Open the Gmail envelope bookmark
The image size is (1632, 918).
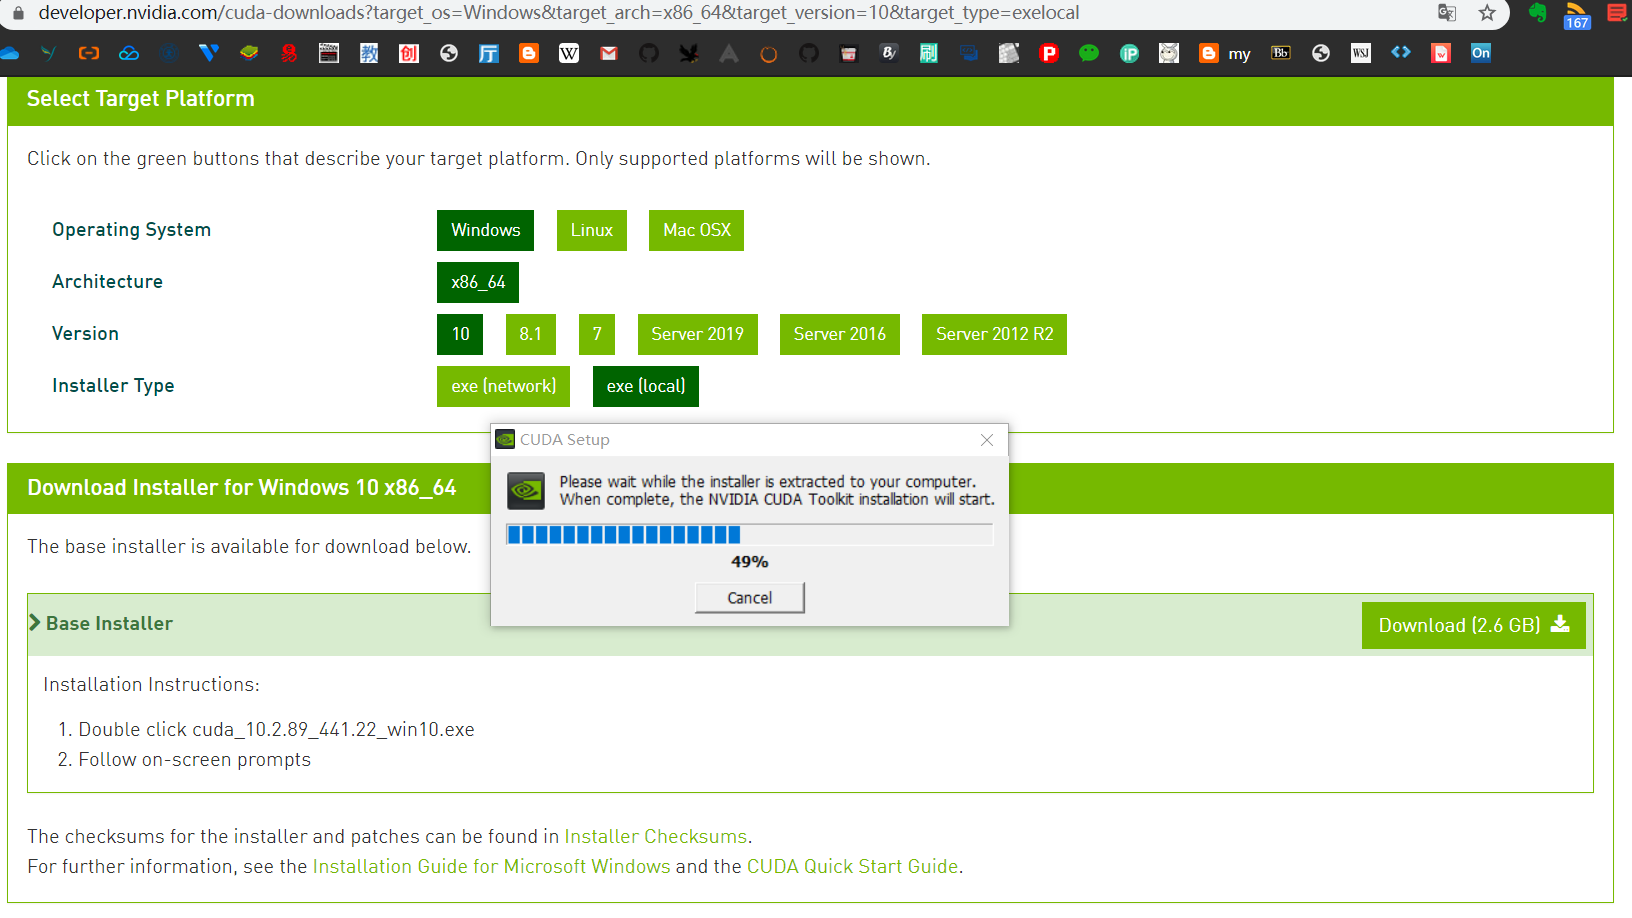point(609,53)
